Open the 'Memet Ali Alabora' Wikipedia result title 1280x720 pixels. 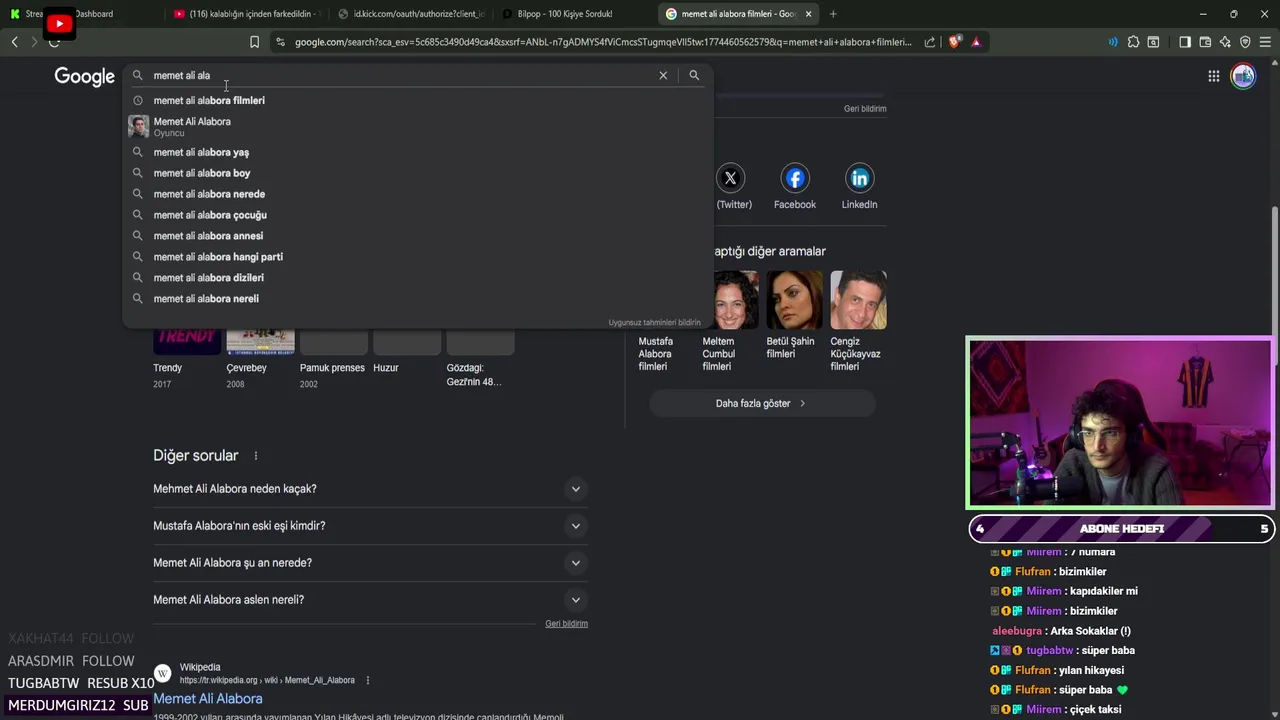point(208,699)
